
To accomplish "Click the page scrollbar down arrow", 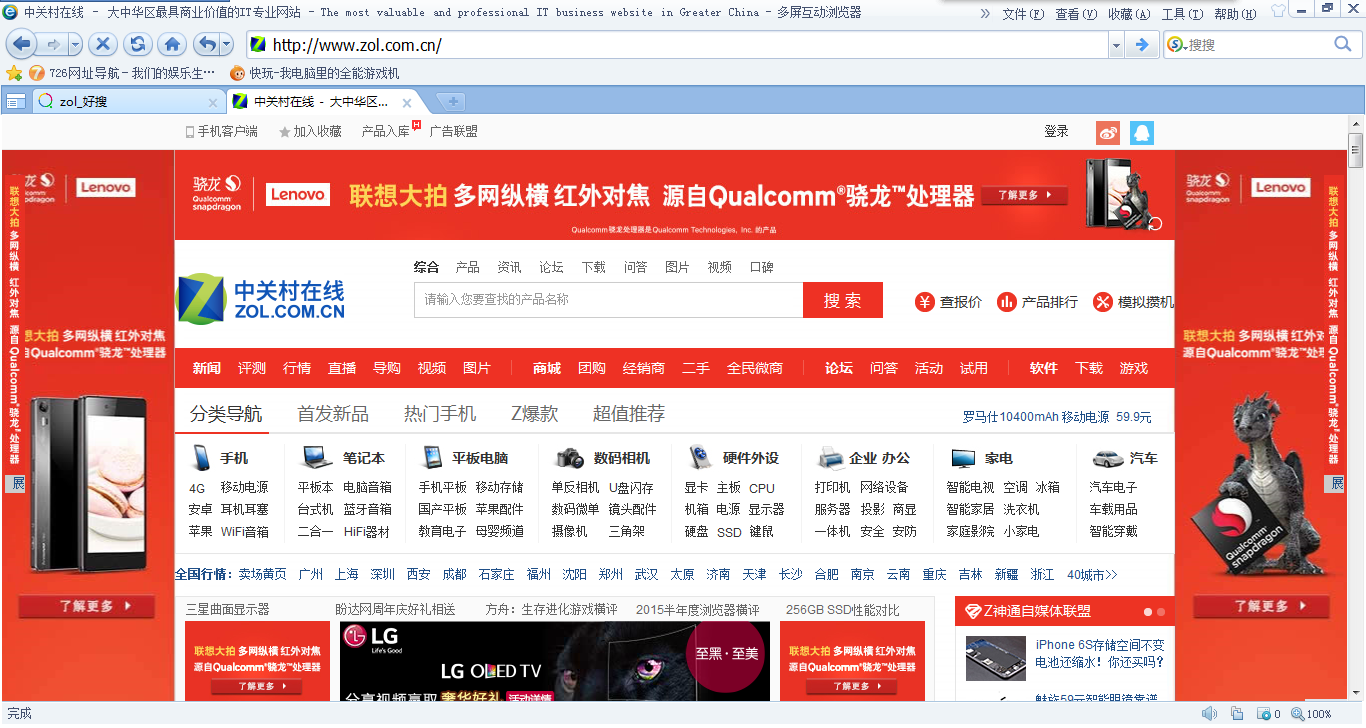I will pyautogui.click(x=1356, y=693).
